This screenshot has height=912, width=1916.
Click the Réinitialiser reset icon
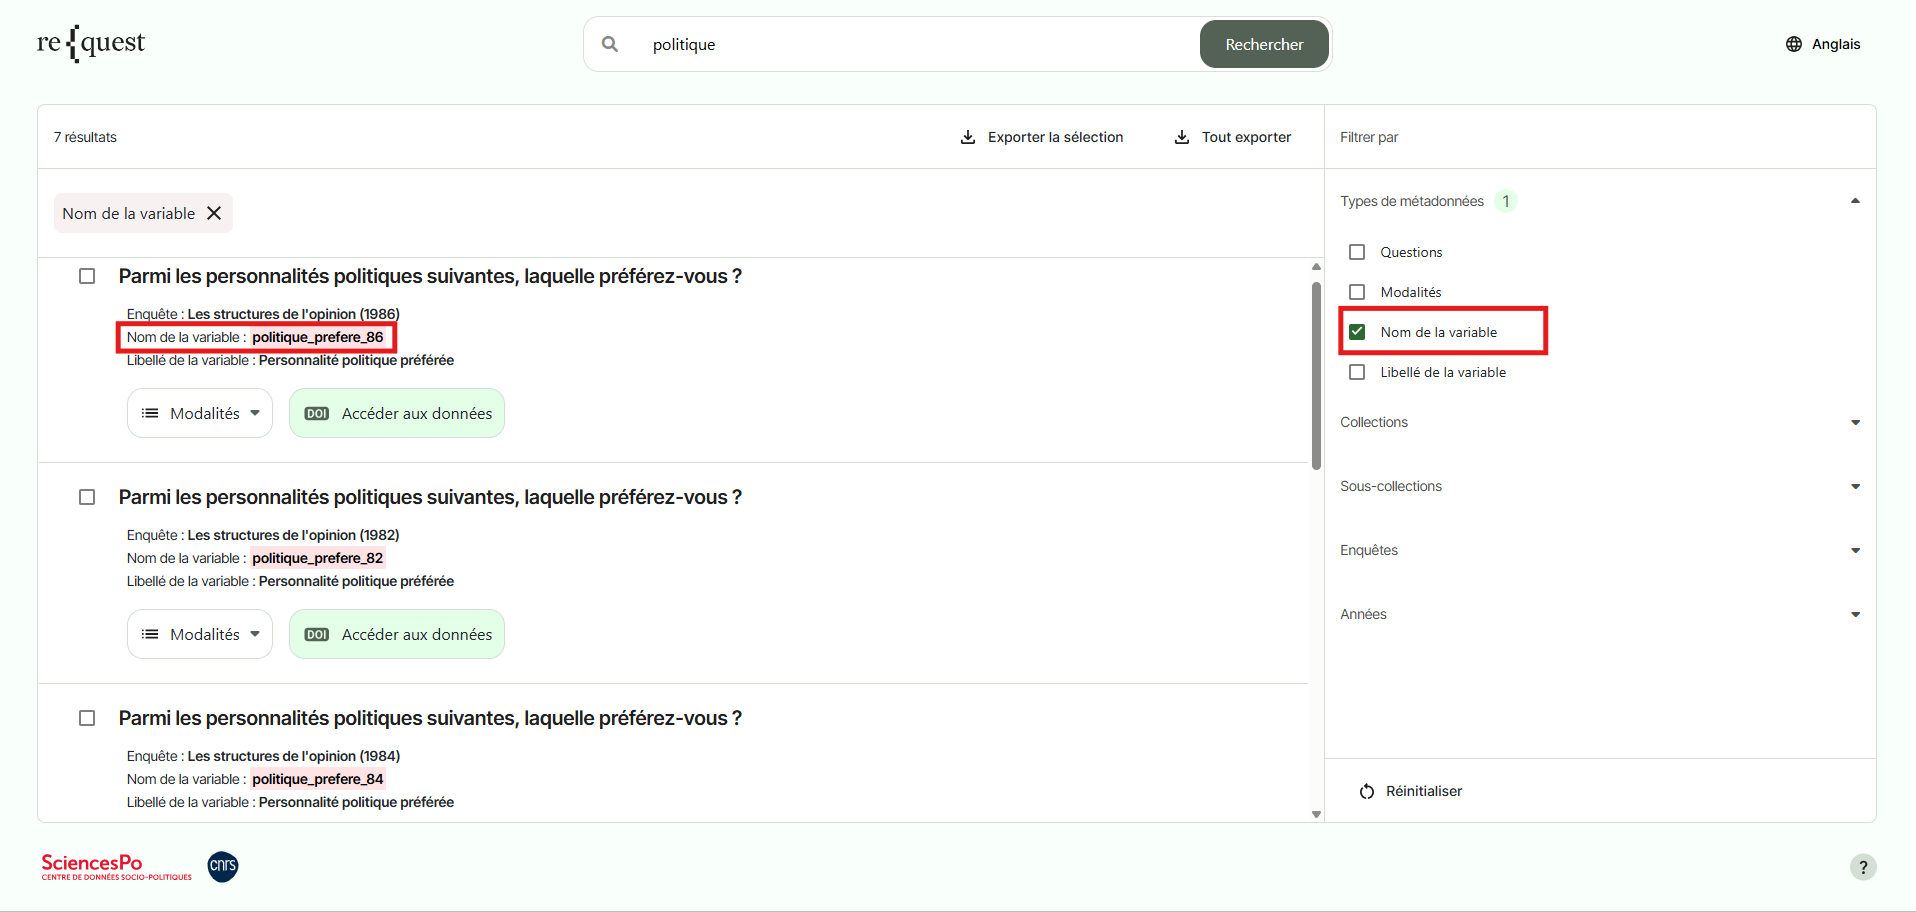click(x=1366, y=791)
